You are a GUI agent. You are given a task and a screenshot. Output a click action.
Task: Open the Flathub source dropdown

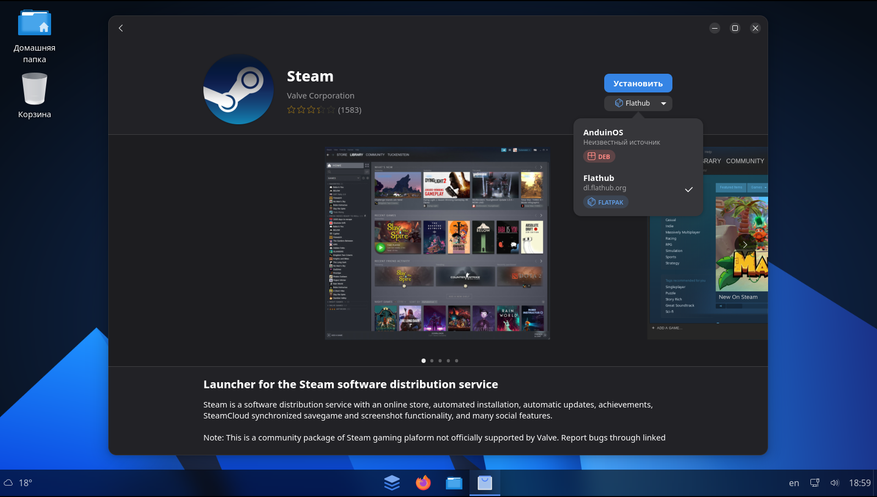click(x=638, y=103)
